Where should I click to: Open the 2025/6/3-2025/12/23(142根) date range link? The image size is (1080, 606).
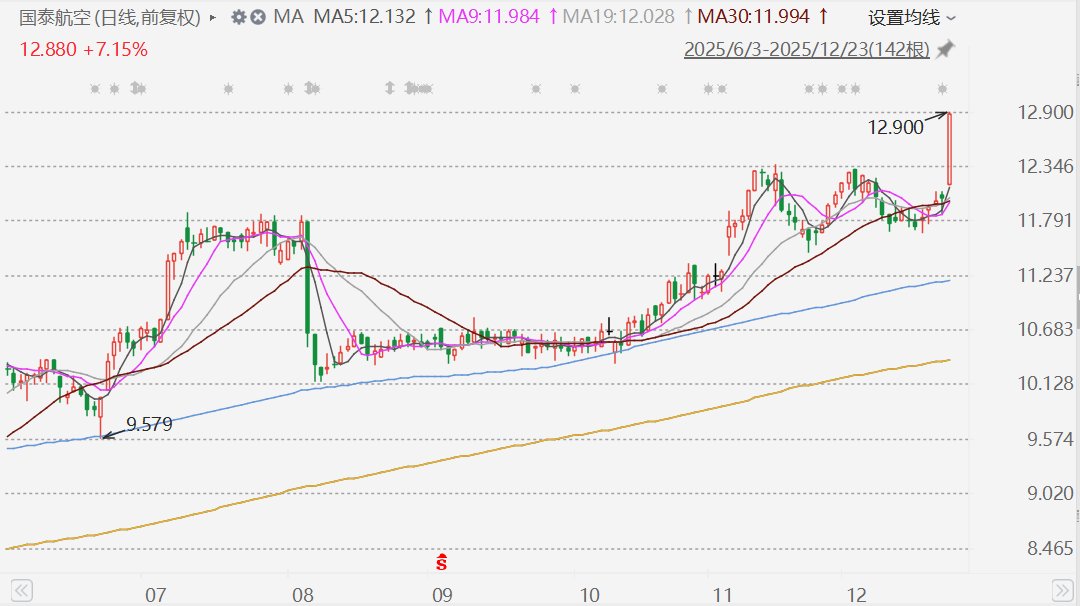click(807, 50)
